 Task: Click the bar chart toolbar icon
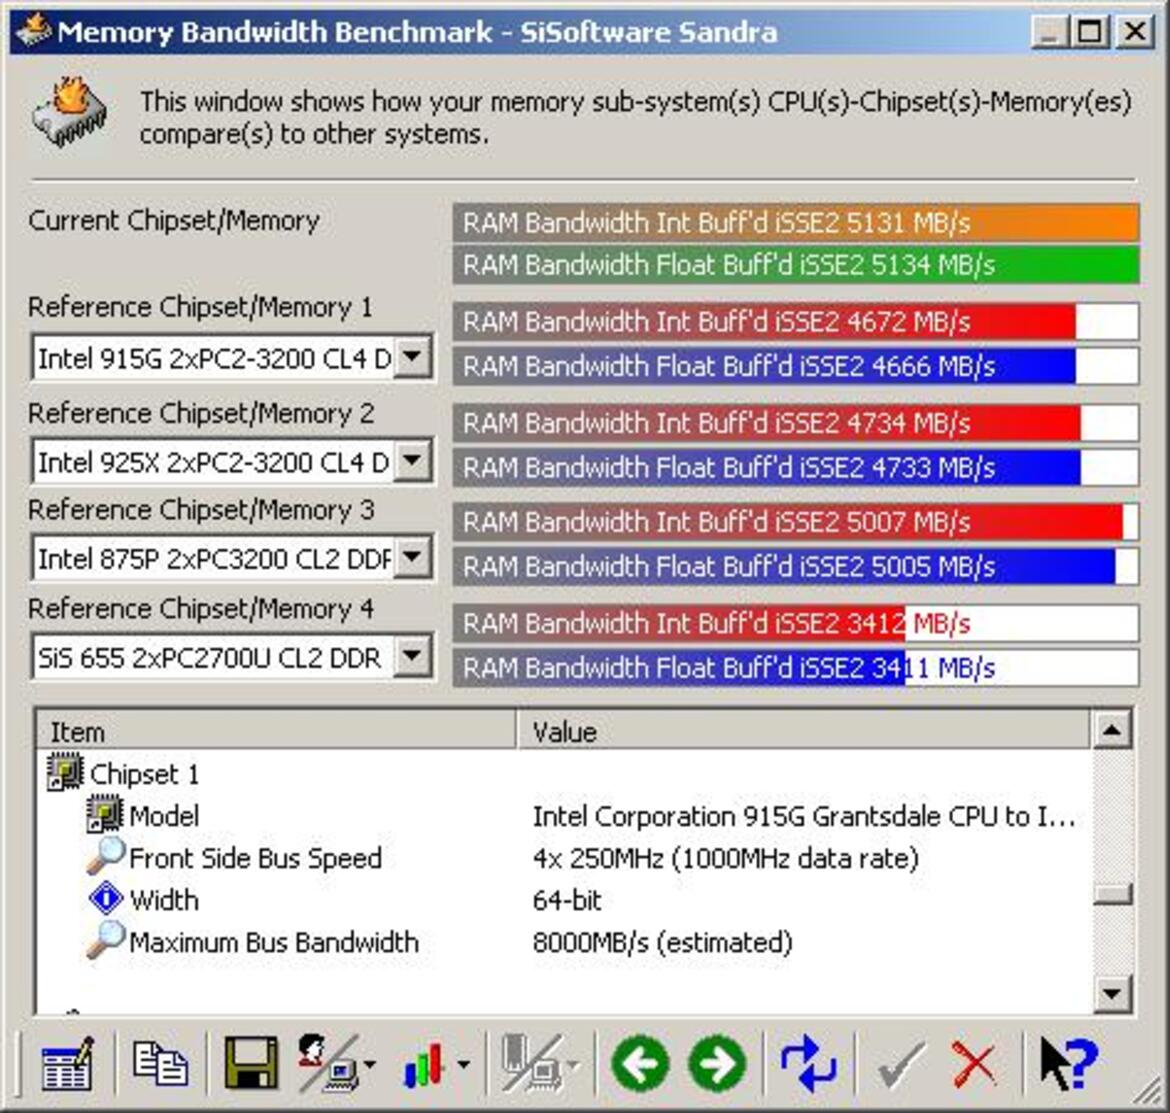tap(424, 1065)
